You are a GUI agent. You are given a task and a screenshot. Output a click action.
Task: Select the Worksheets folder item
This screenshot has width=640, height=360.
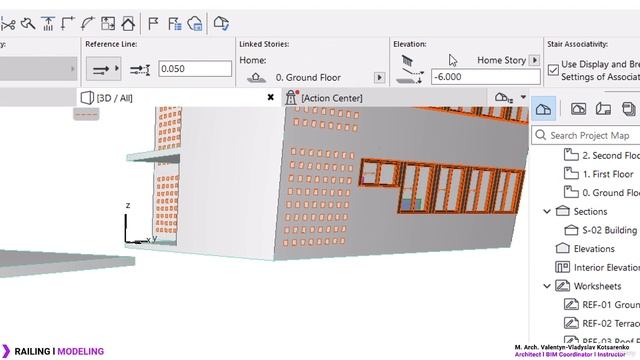[589, 286]
